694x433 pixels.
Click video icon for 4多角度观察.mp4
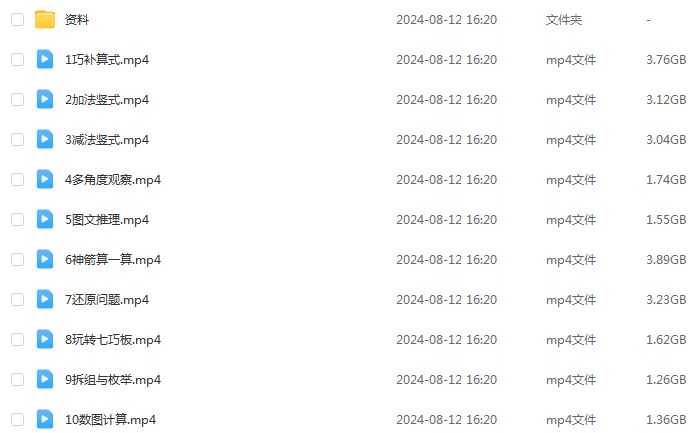(45, 179)
